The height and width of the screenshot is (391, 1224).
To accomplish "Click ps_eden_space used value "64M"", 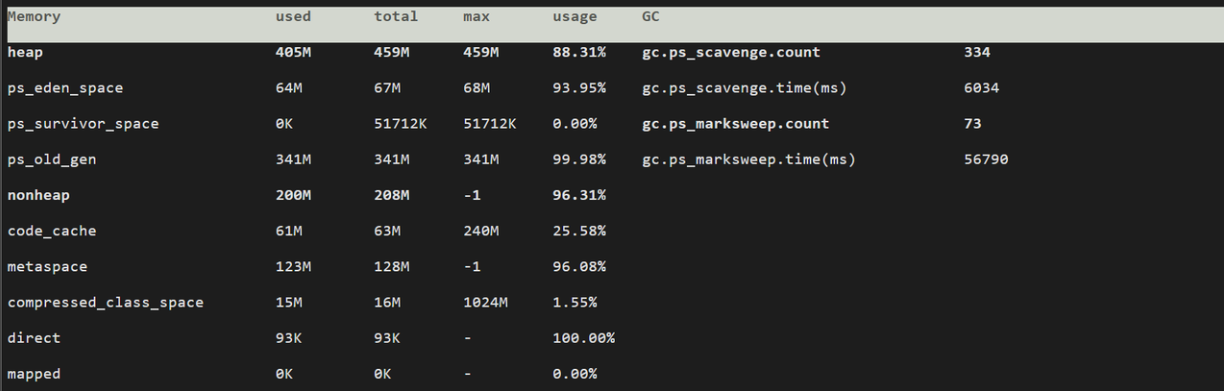I will pos(289,89).
